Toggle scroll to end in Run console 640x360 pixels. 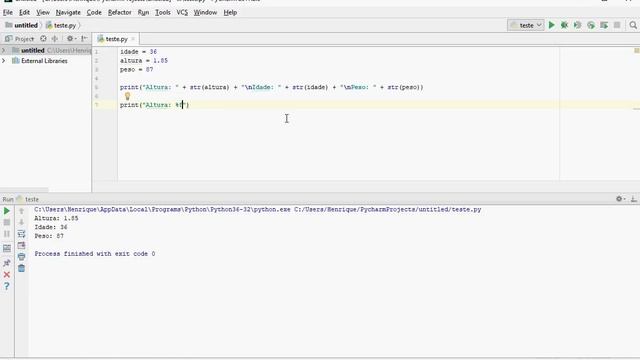[21, 245]
